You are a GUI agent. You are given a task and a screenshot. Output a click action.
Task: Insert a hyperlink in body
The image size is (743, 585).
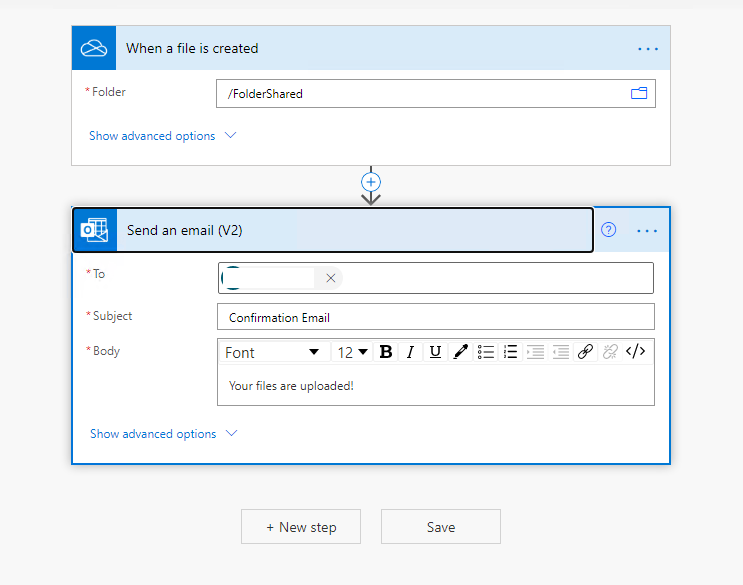[585, 352]
